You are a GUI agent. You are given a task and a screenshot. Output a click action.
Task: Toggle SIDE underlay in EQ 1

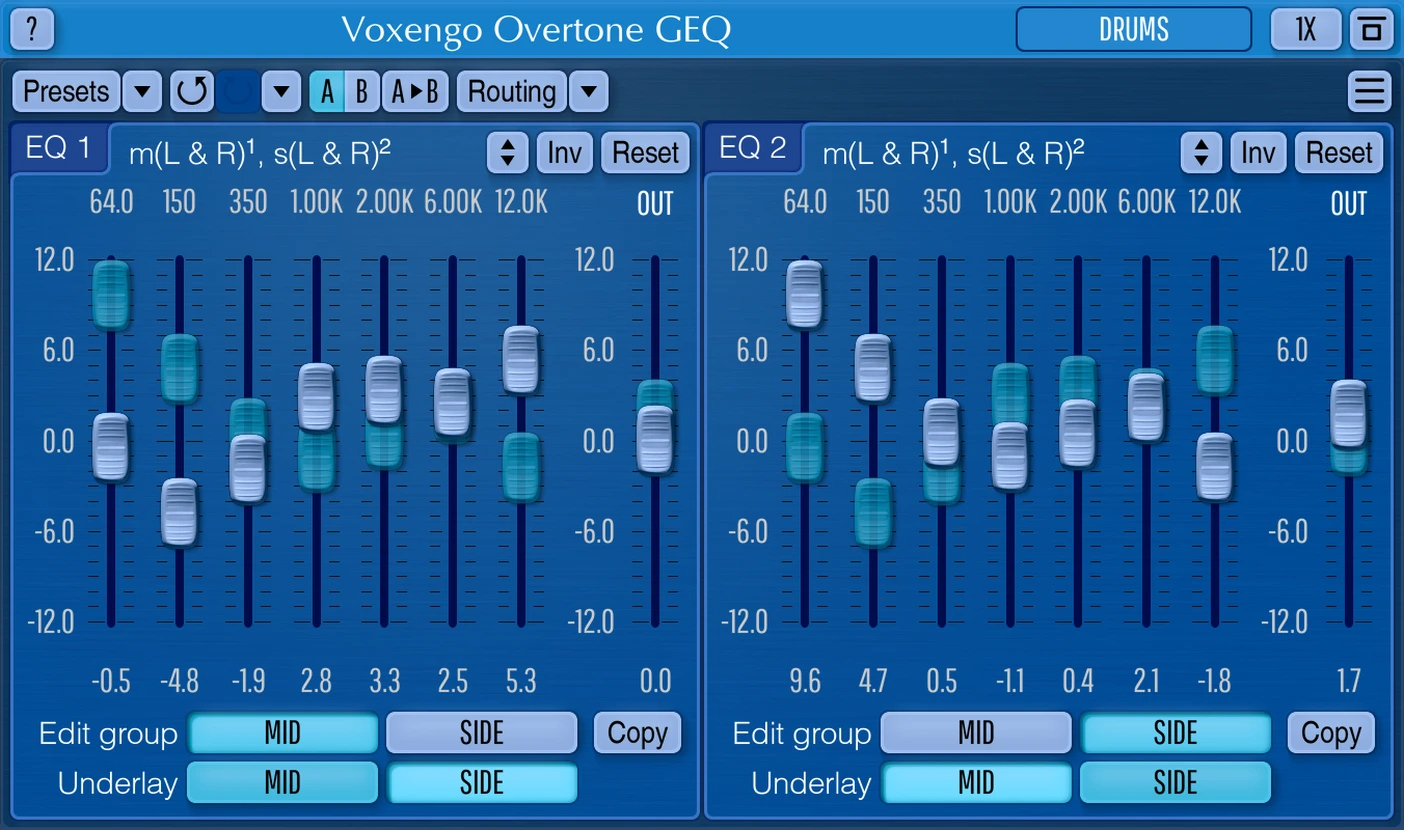tap(482, 782)
